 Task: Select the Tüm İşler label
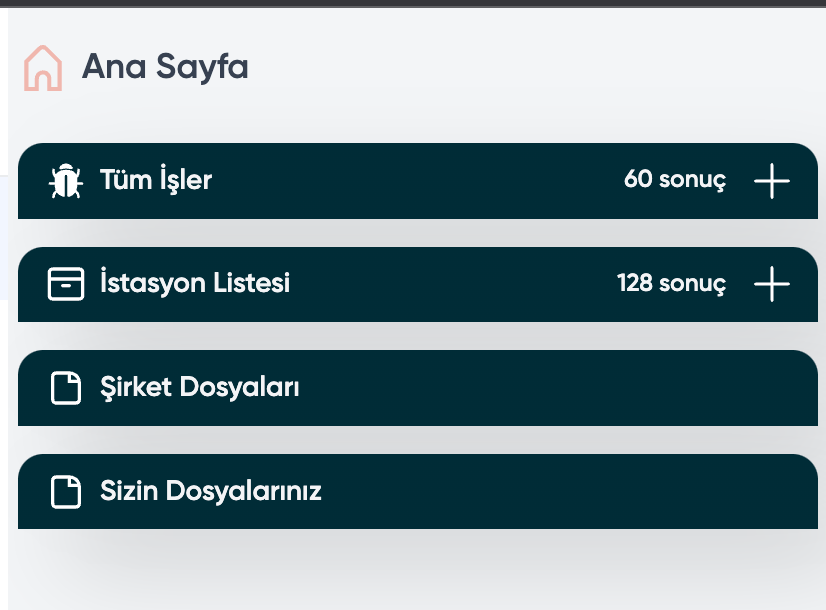pyautogui.click(x=156, y=179)
